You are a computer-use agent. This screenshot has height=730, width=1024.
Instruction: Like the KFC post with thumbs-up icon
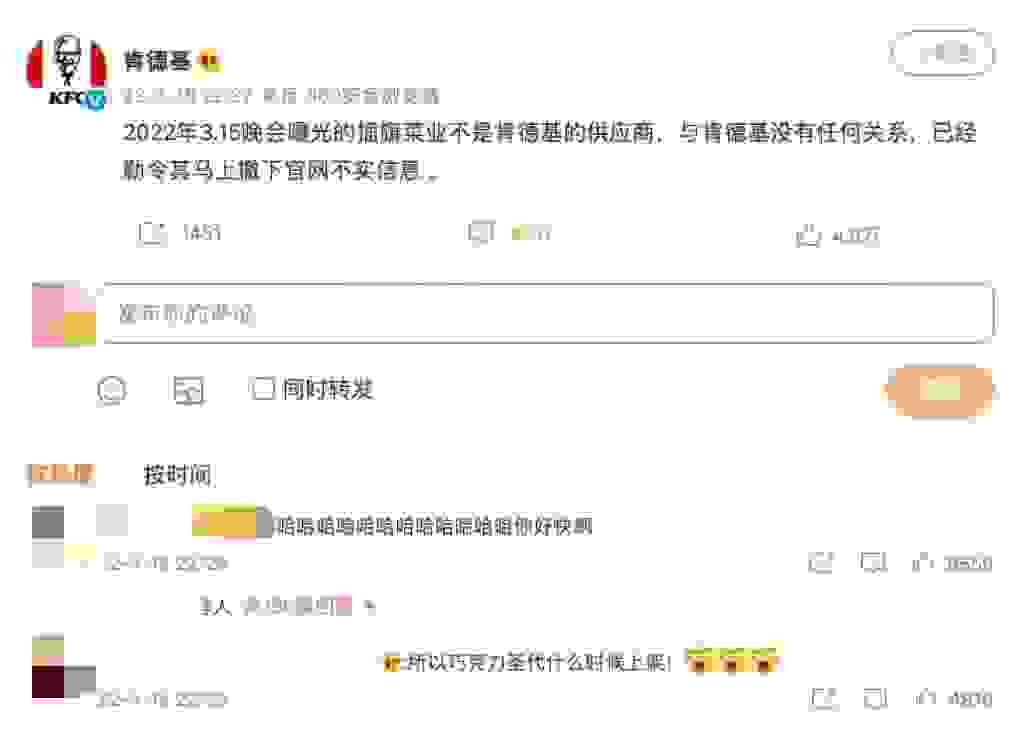coord(808,235)
